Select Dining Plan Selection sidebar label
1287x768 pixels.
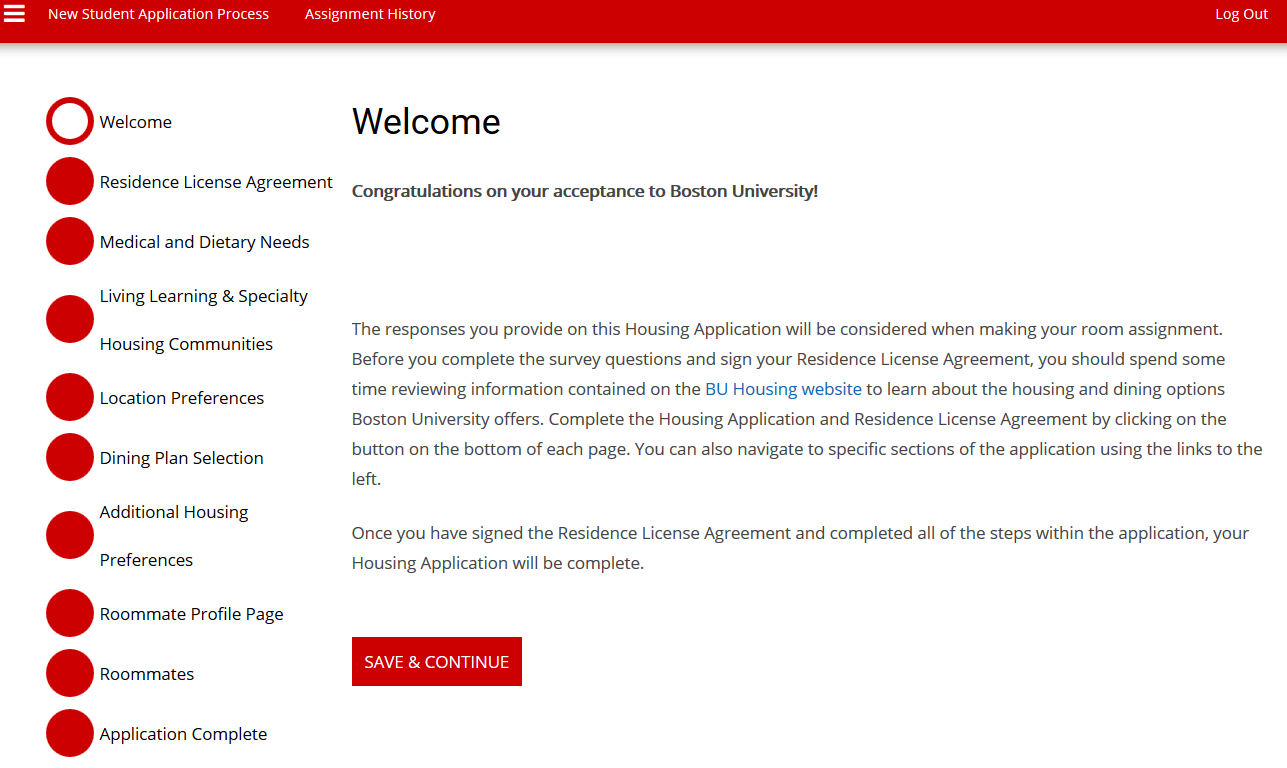[182, 458]
